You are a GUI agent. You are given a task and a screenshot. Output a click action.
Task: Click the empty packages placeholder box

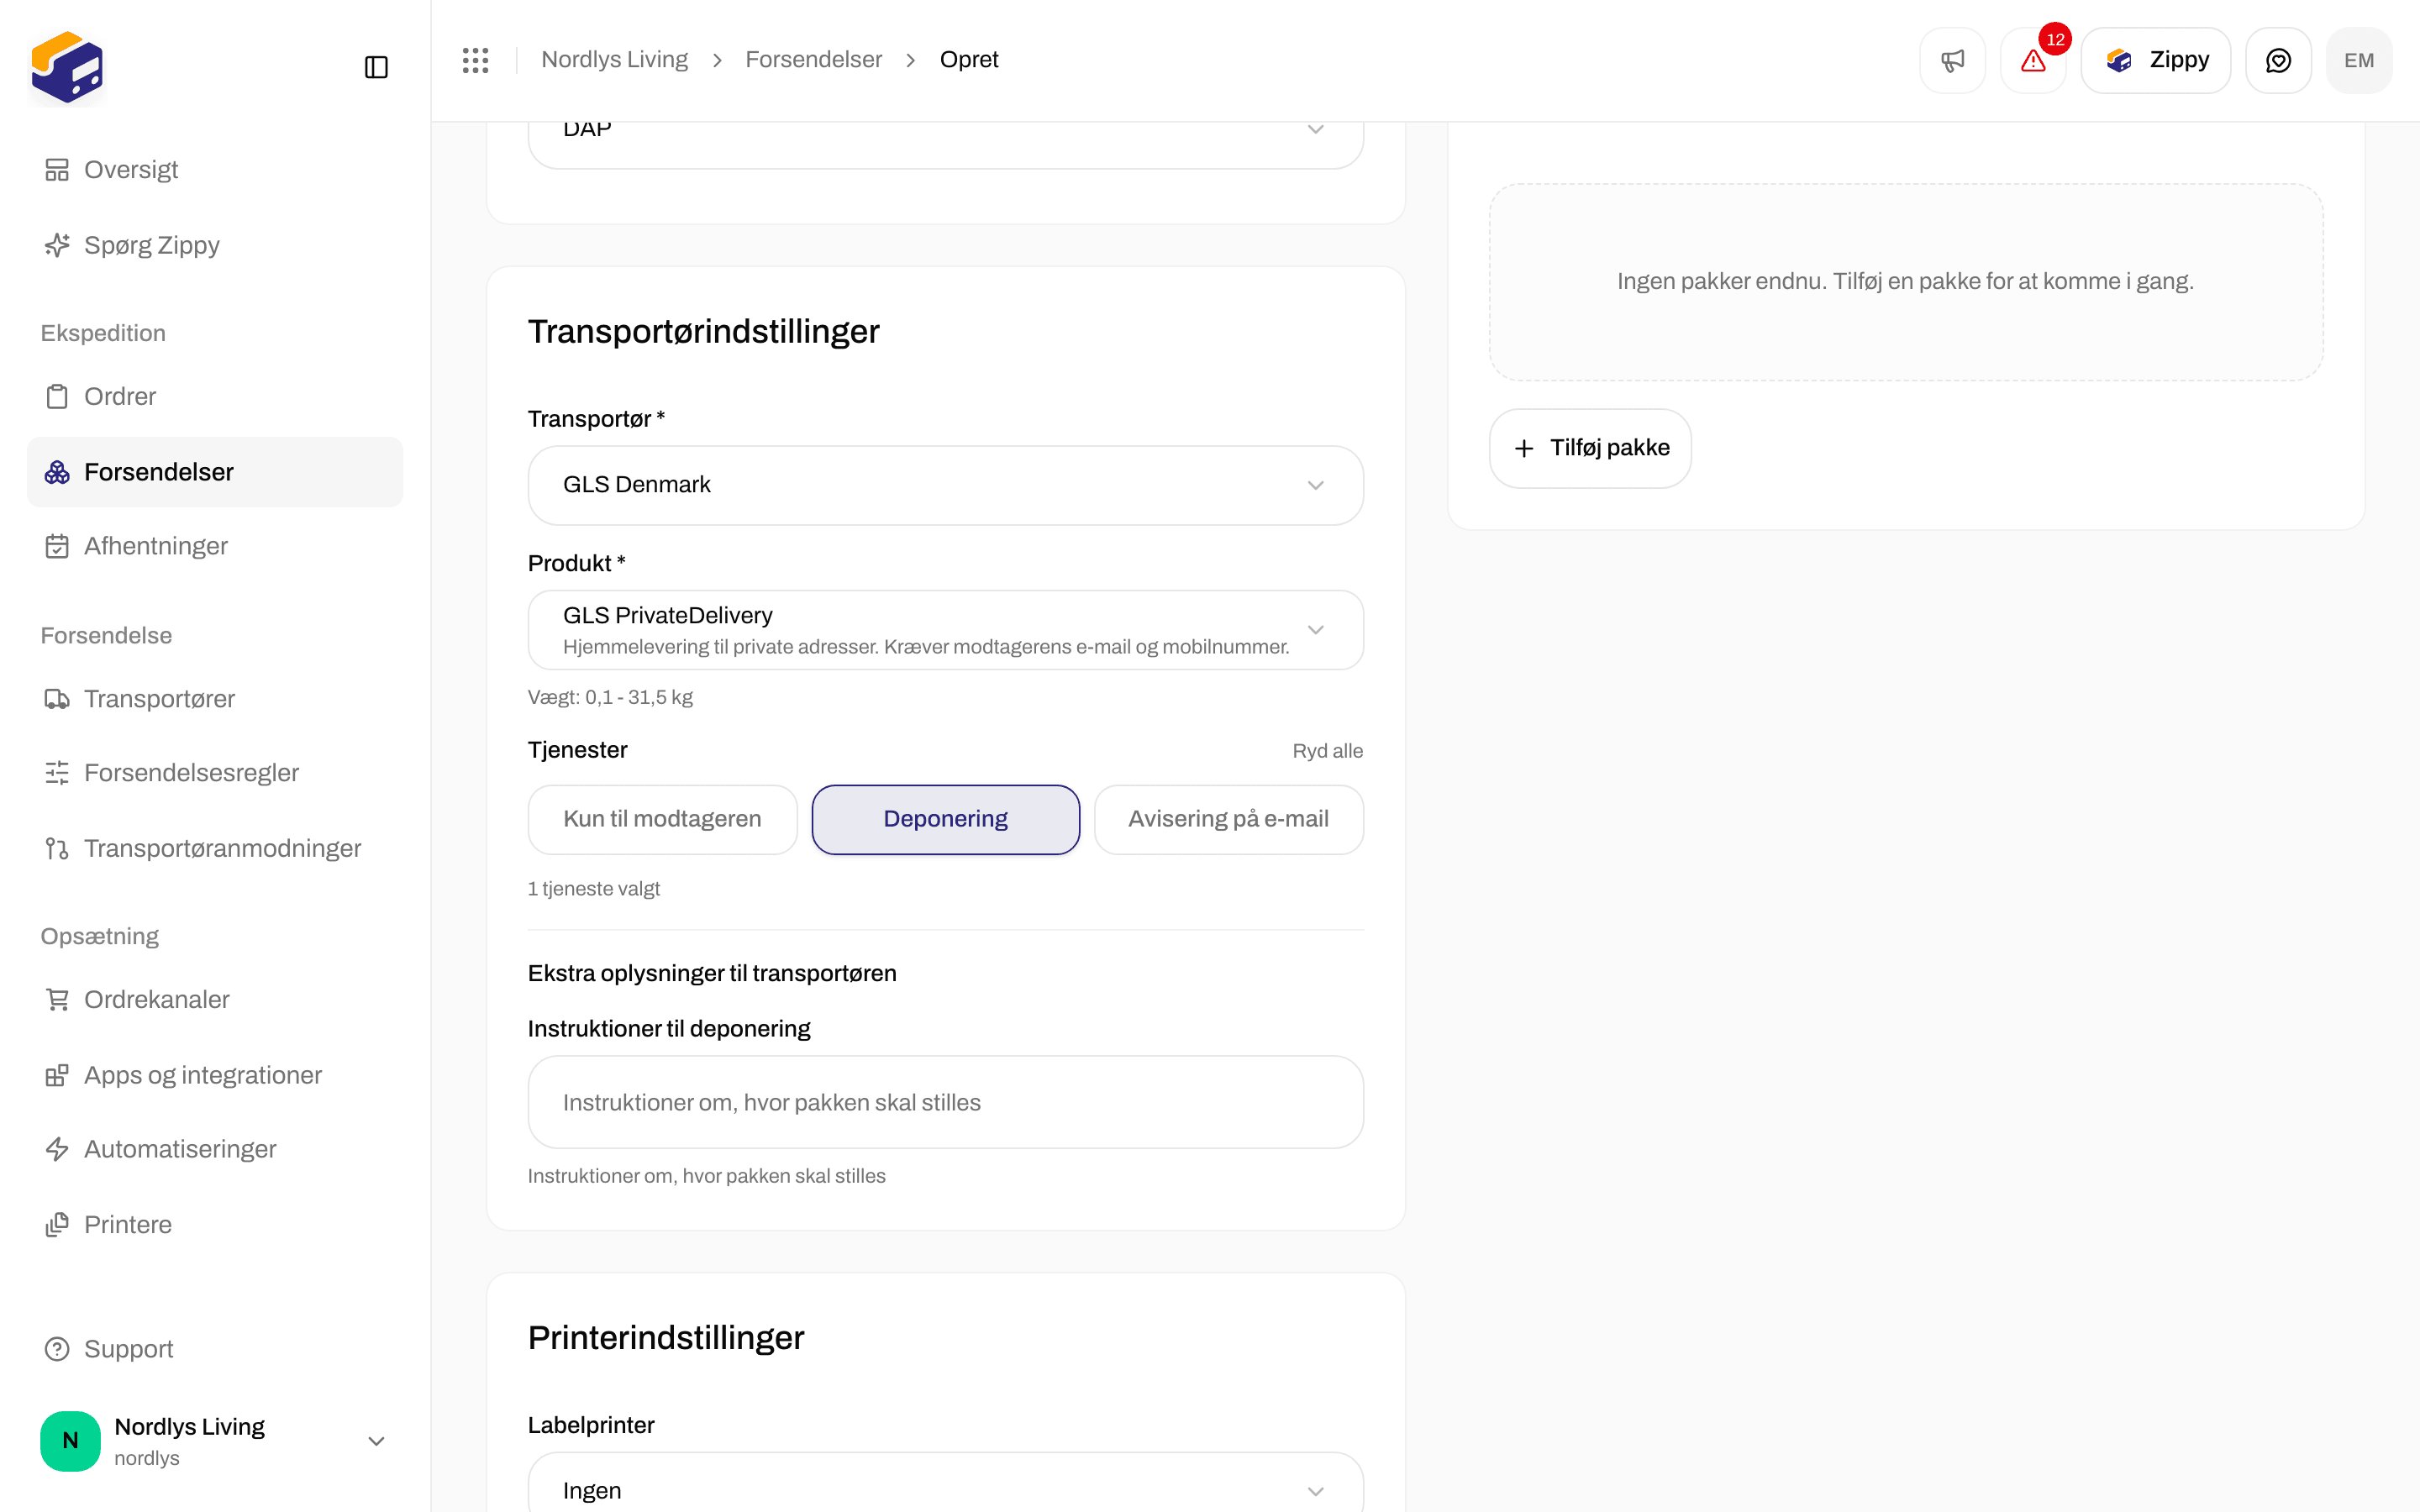tap(1905, 282)
